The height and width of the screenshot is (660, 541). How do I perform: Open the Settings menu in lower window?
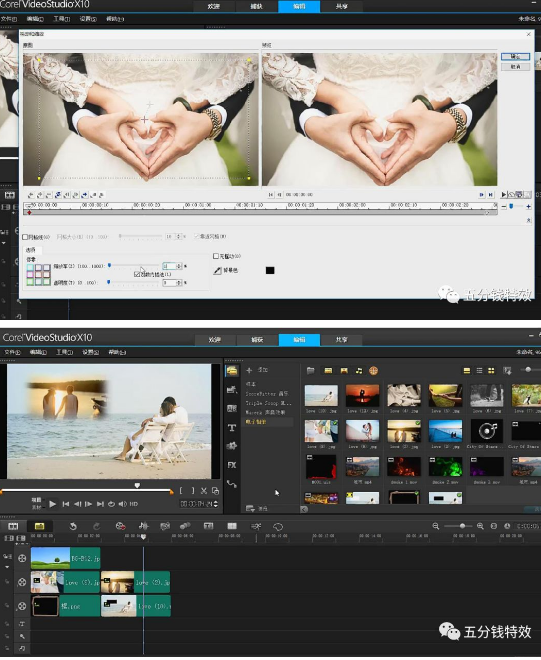click(91, 352)
